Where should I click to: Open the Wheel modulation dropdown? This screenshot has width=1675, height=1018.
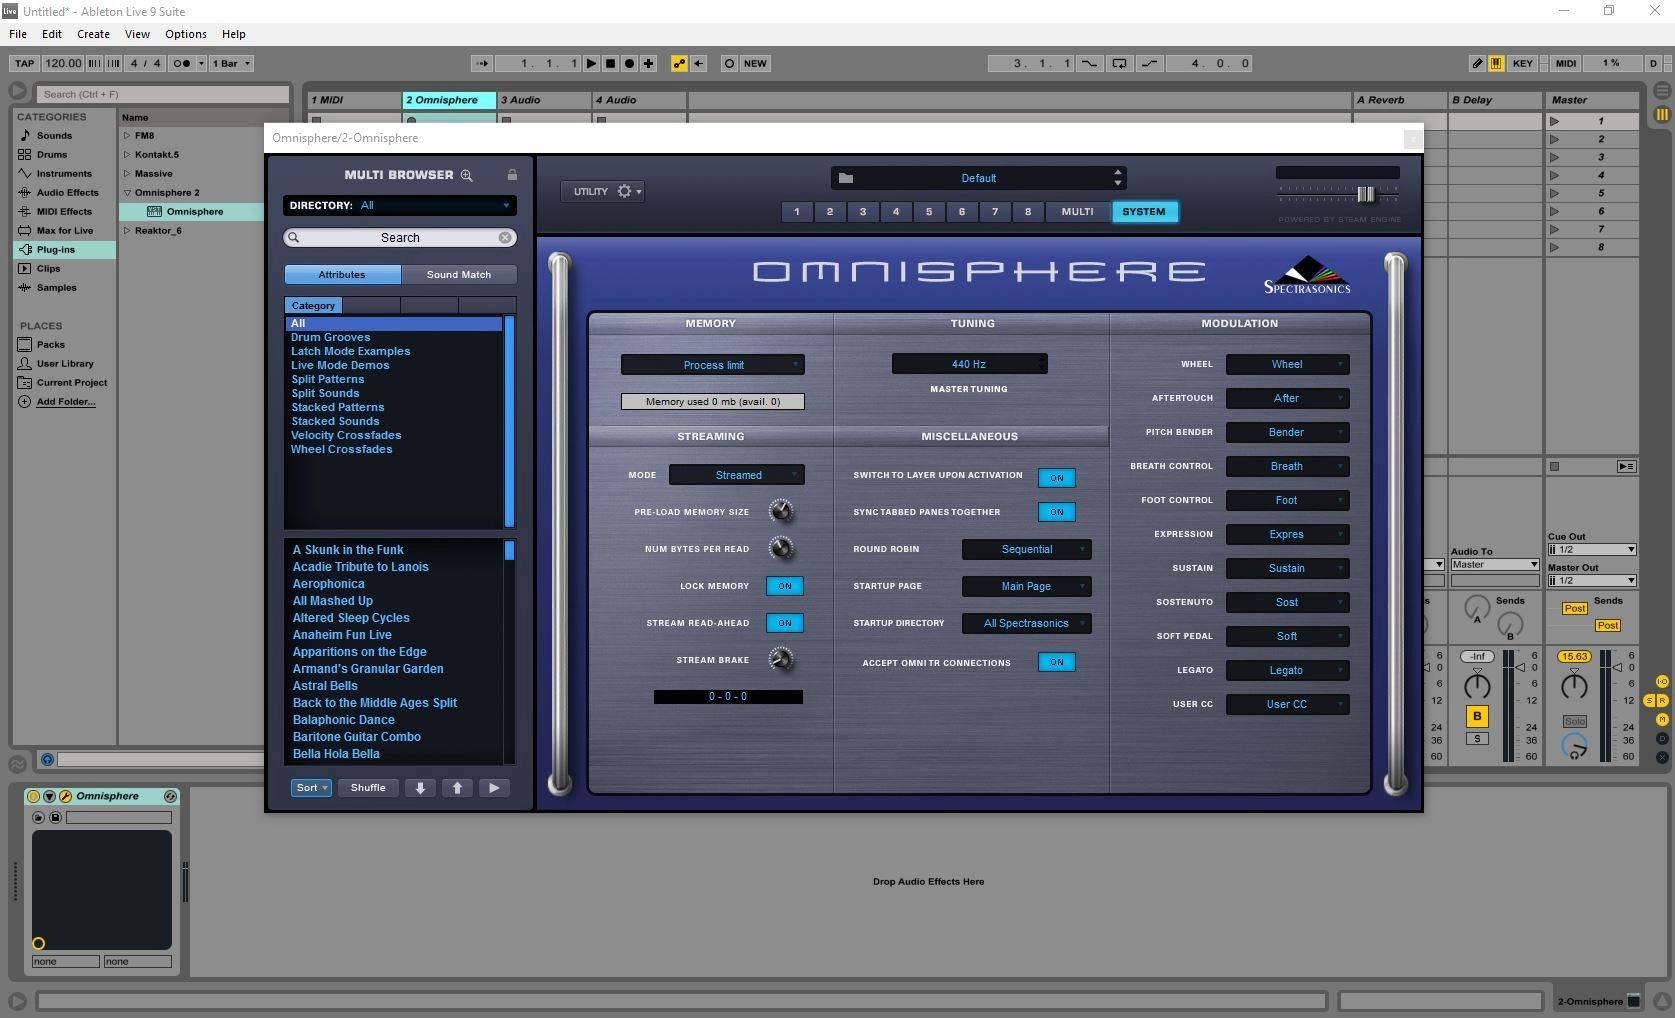click(x=1287, y=364)
